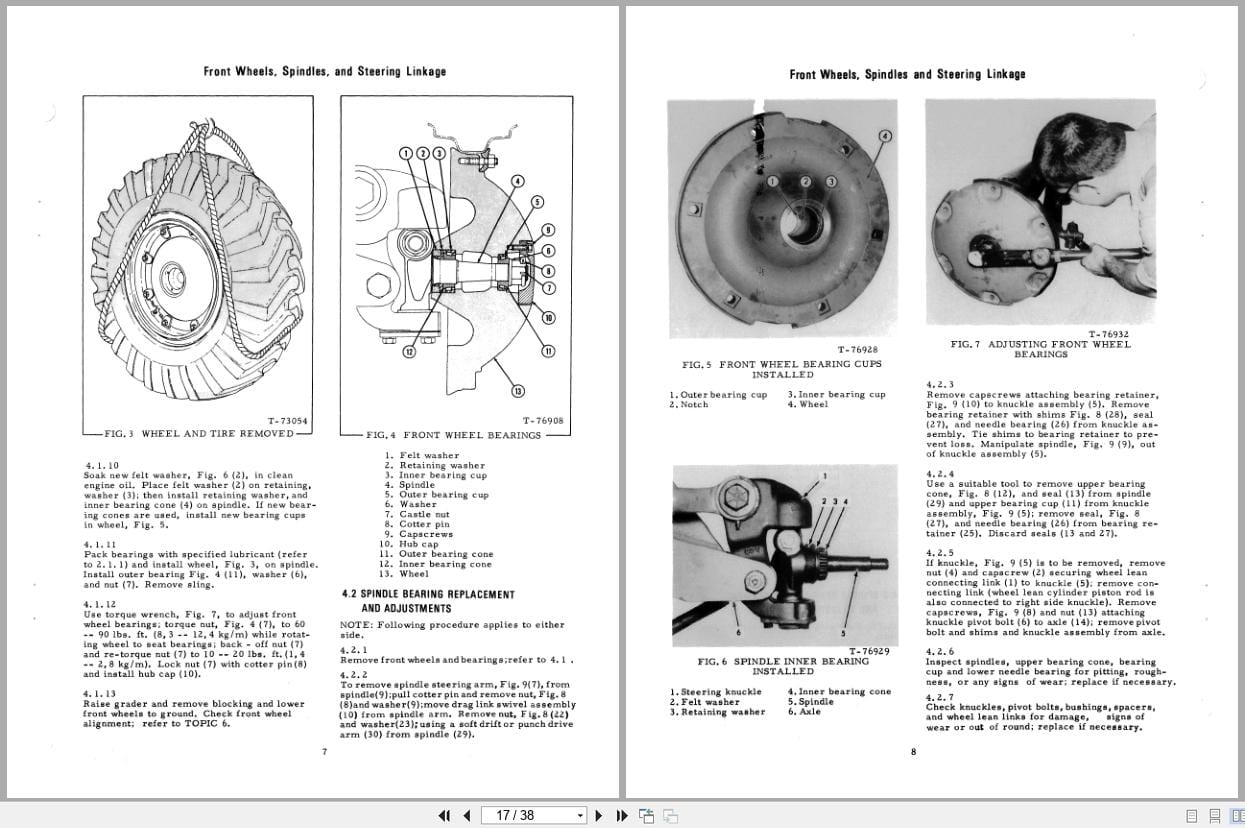Click the paragraph number '4. 1. 12'

pos(100,604)
